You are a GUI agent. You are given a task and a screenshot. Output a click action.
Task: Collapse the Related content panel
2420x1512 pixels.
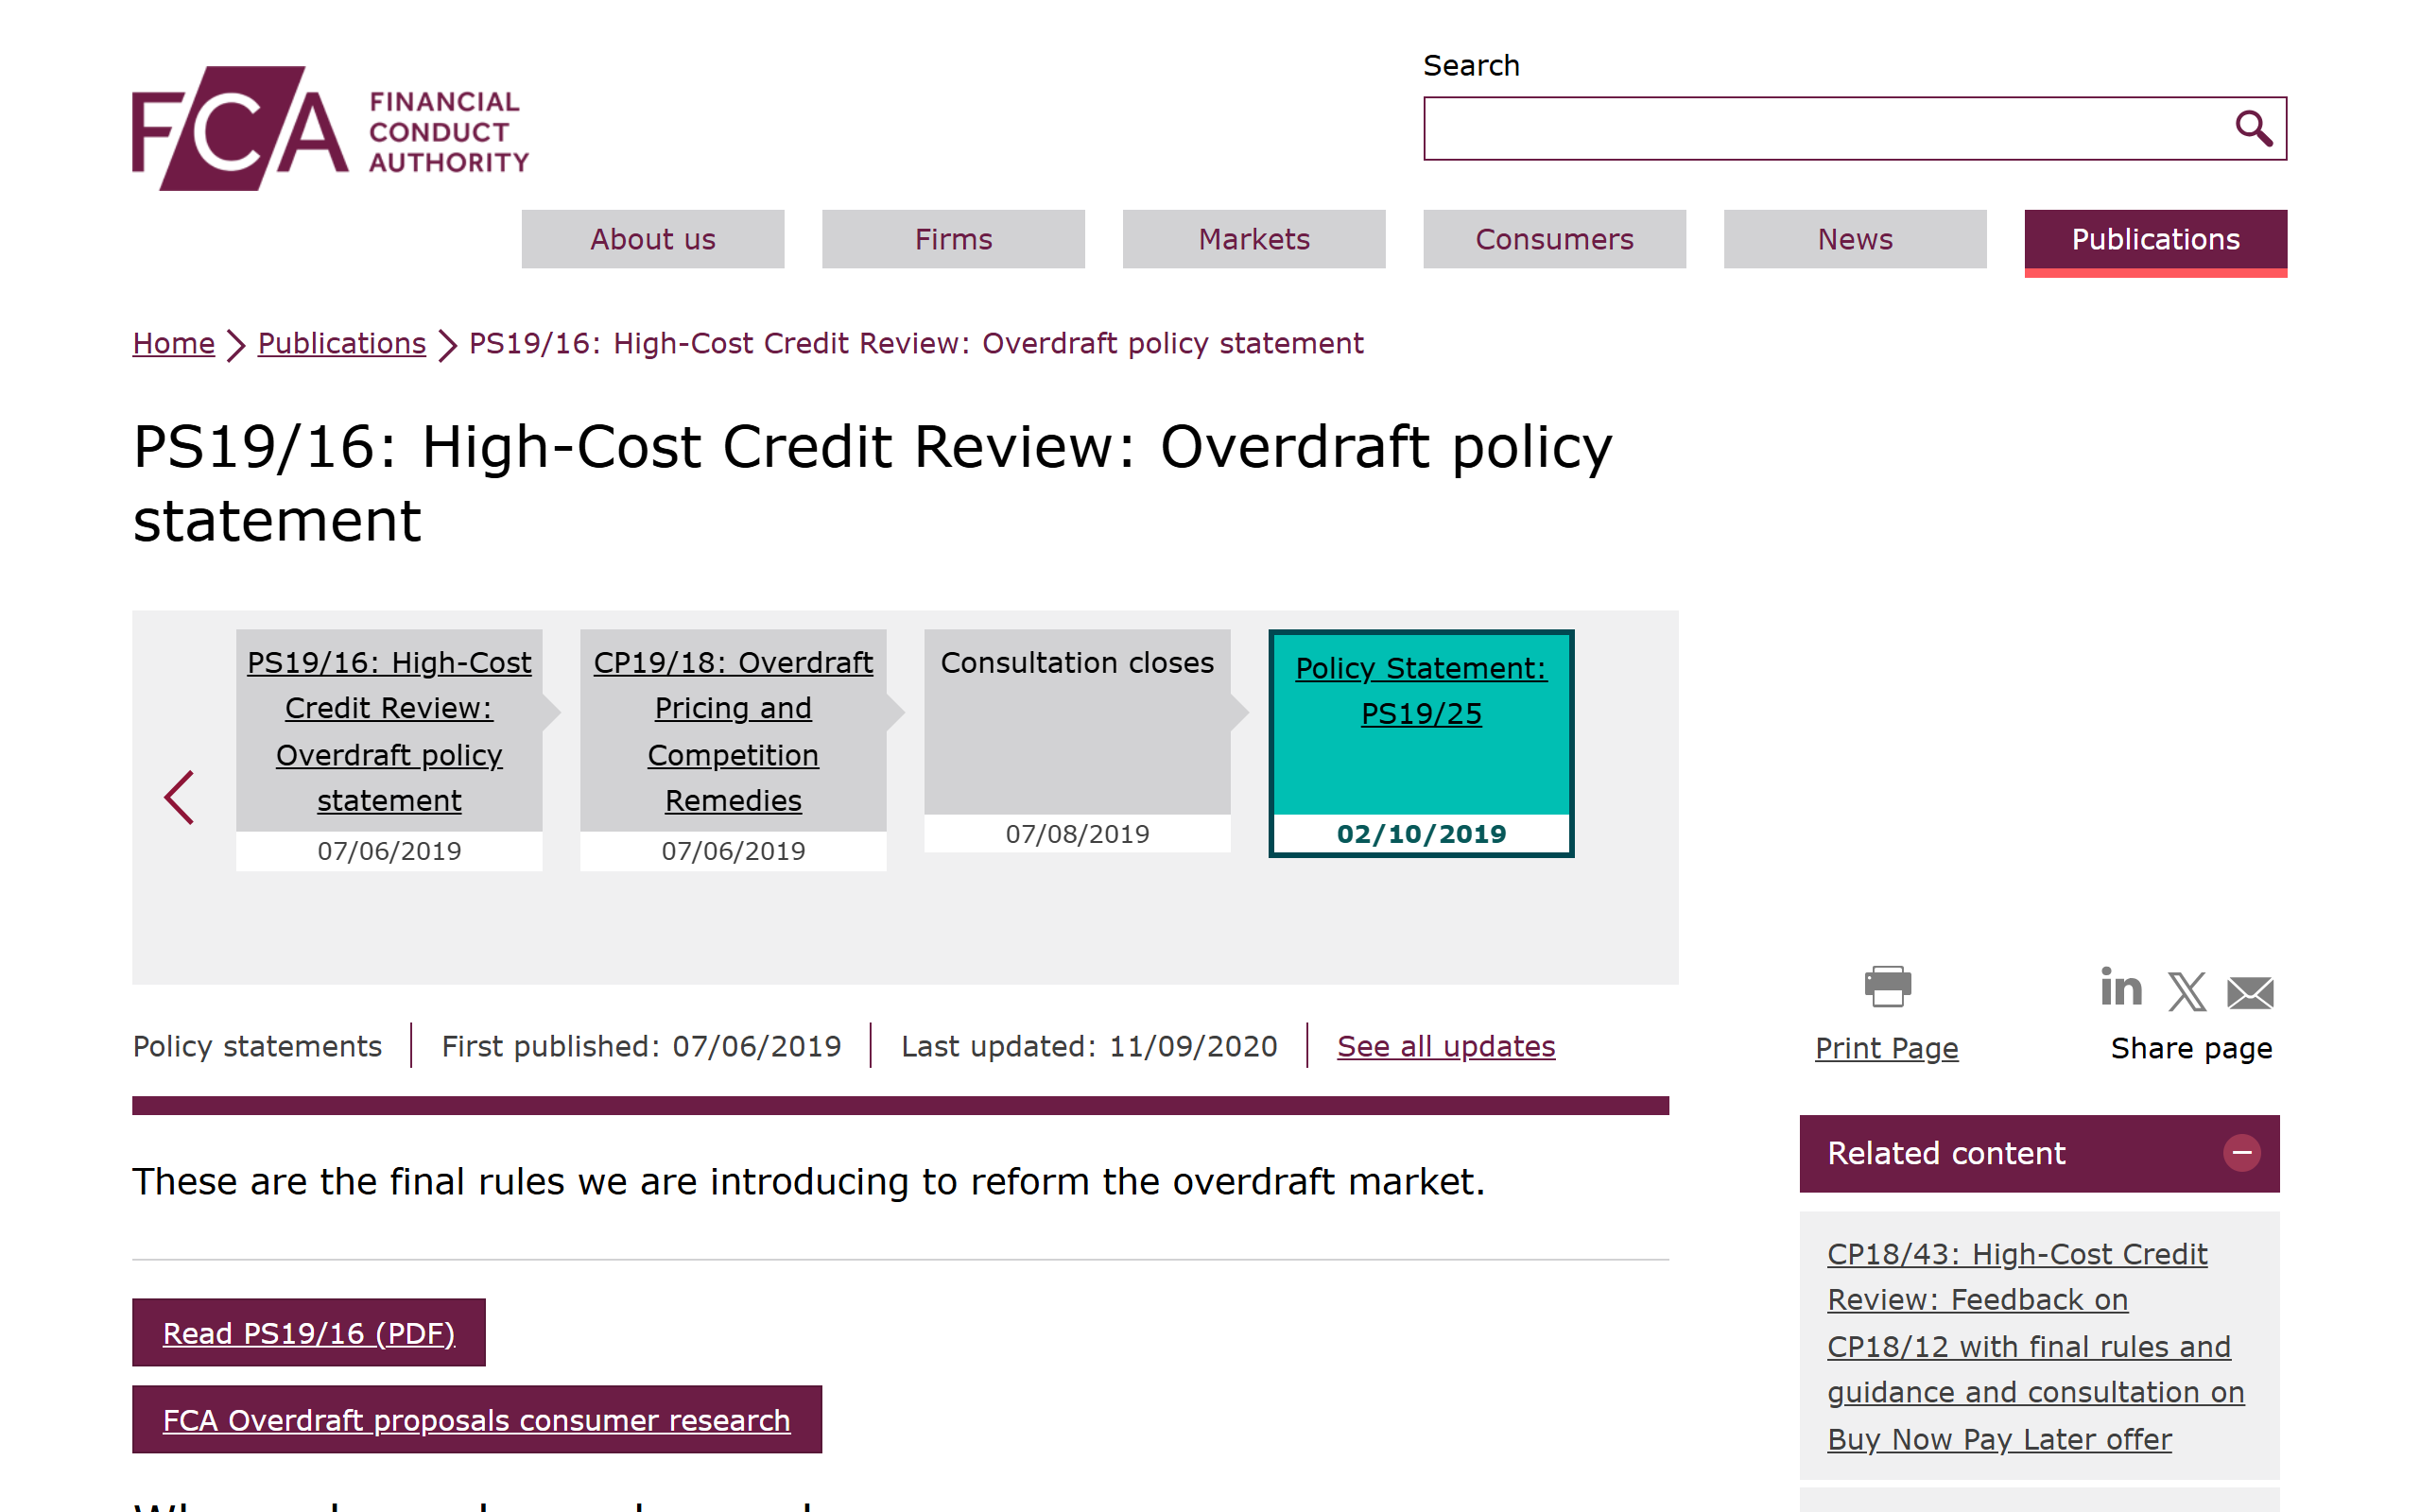click(2241, 1153)
